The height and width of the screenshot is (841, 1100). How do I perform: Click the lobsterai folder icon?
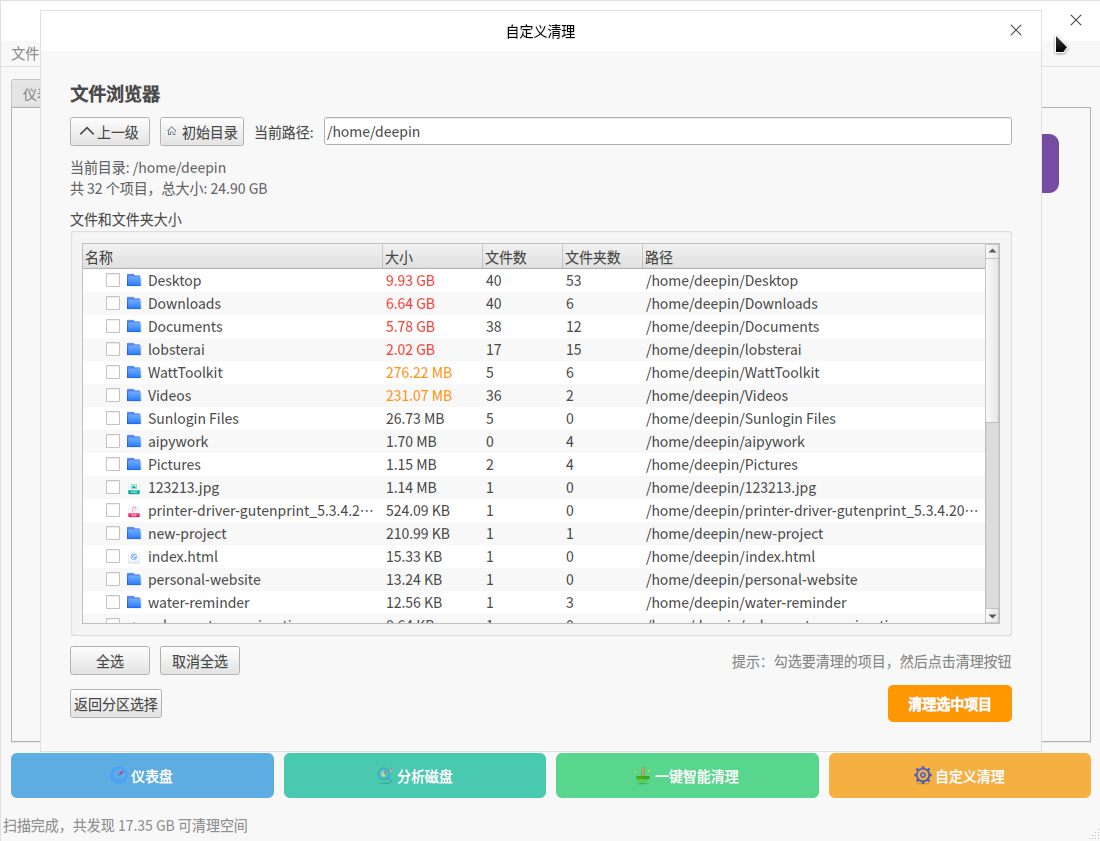click(134, 350)
